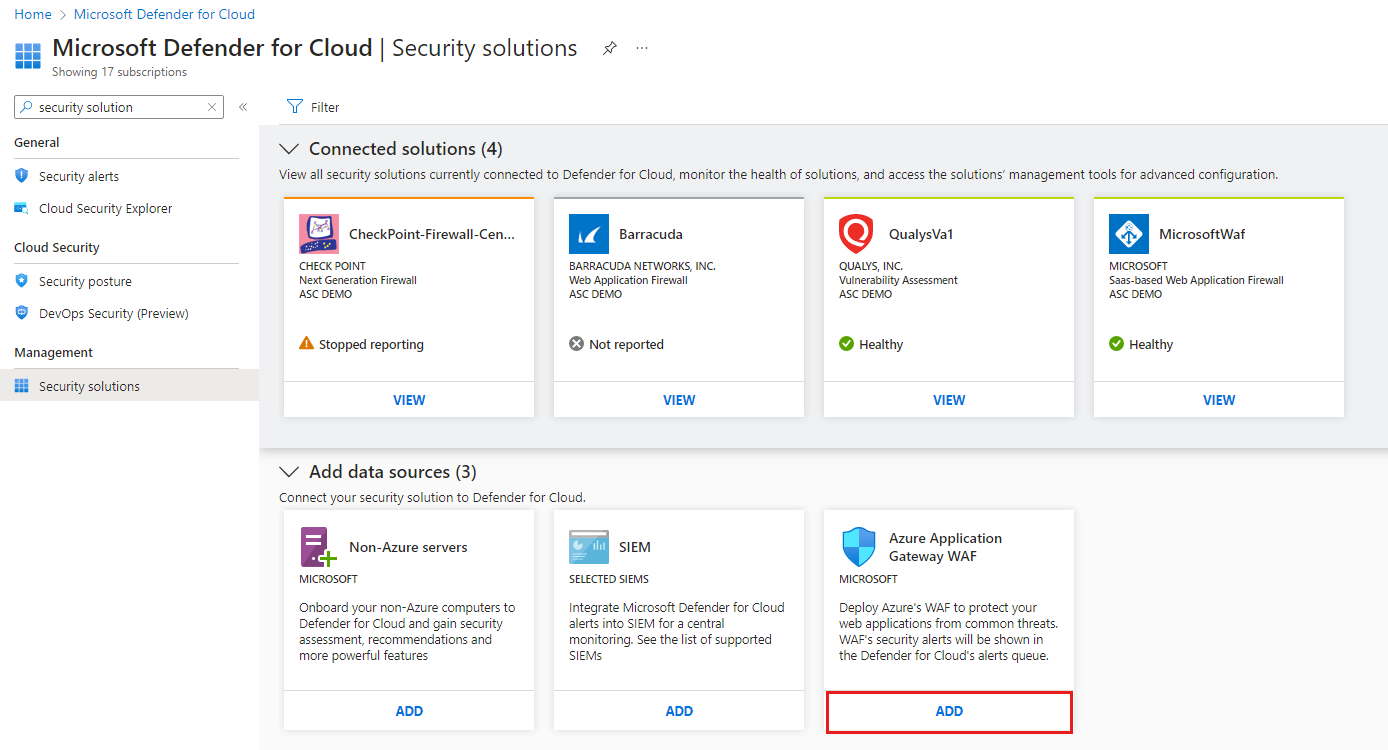The height and width of the screenshot is (750, 1388).
Task: Open the more options ellipsis menu
Action: pos(642,48)
